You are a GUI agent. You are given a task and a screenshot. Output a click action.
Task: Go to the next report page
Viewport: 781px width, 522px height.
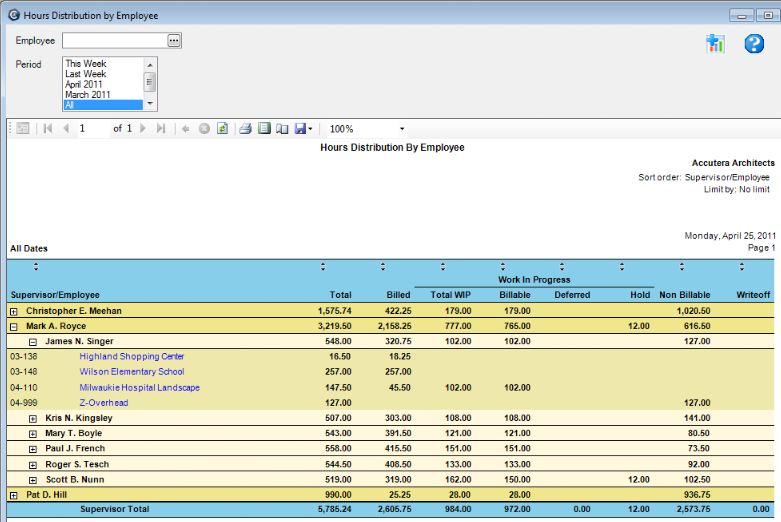pyautogui.click(x=143, y=129)
